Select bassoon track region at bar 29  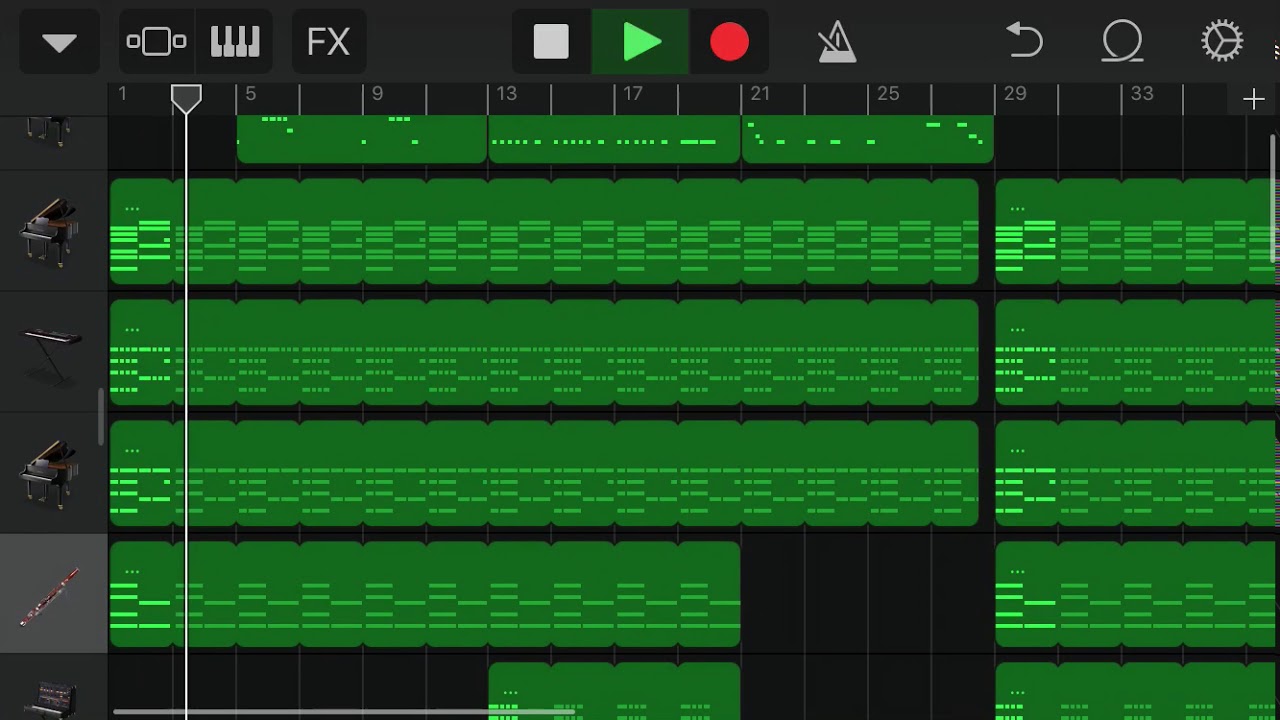(x=1137, y=595)
